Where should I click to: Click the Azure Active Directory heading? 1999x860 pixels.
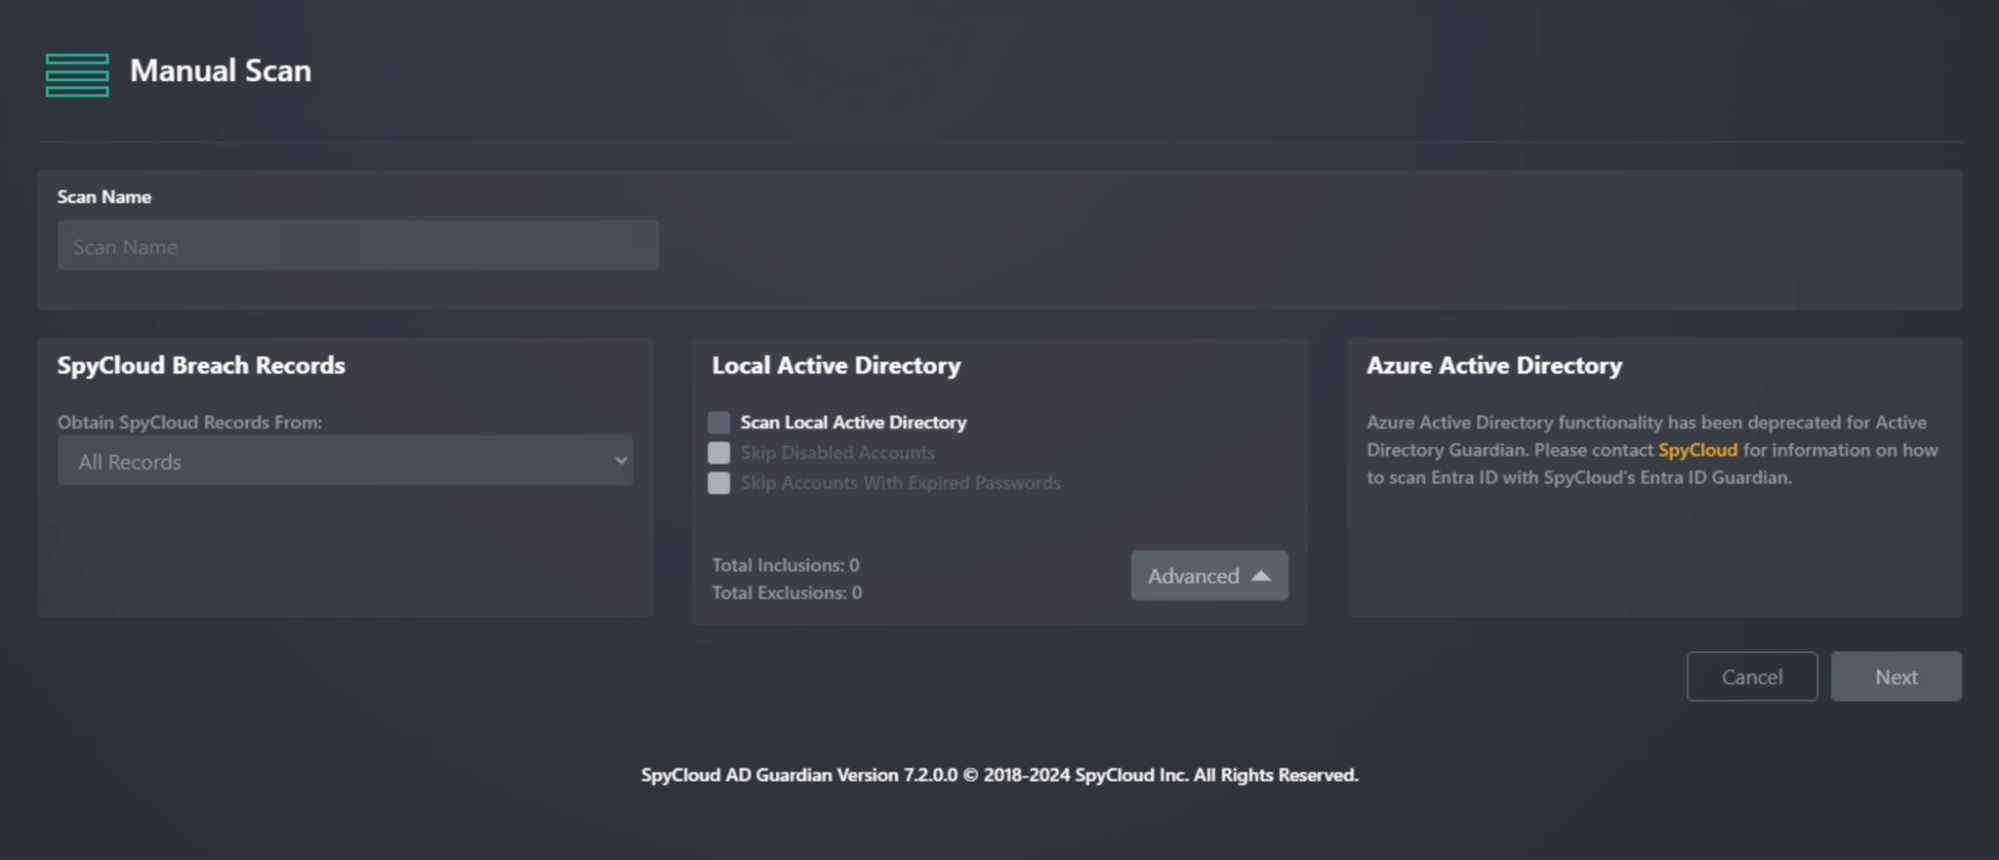tap(1494, 366)
